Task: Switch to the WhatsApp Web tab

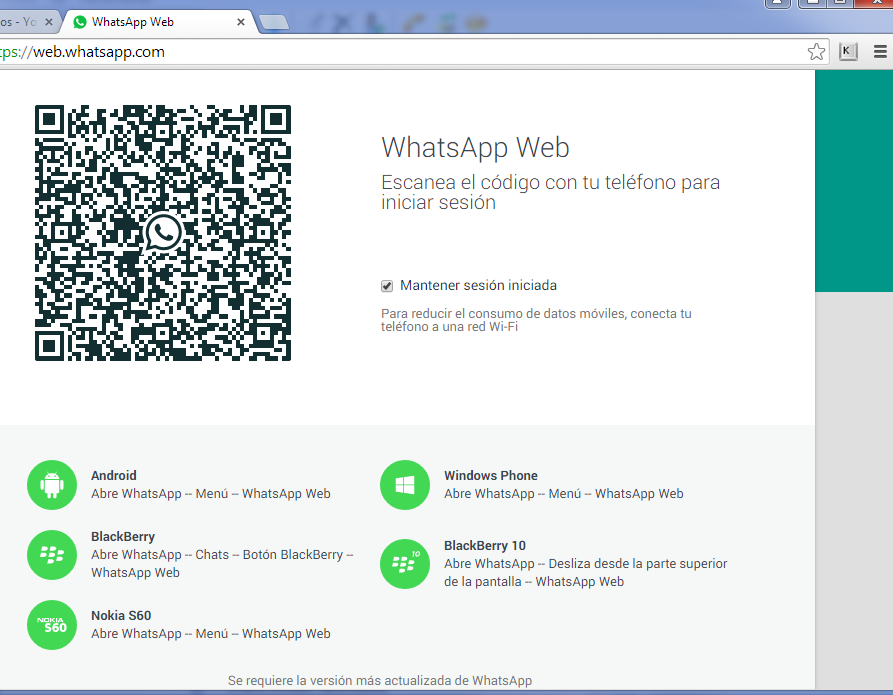Action: pos(150,21)
